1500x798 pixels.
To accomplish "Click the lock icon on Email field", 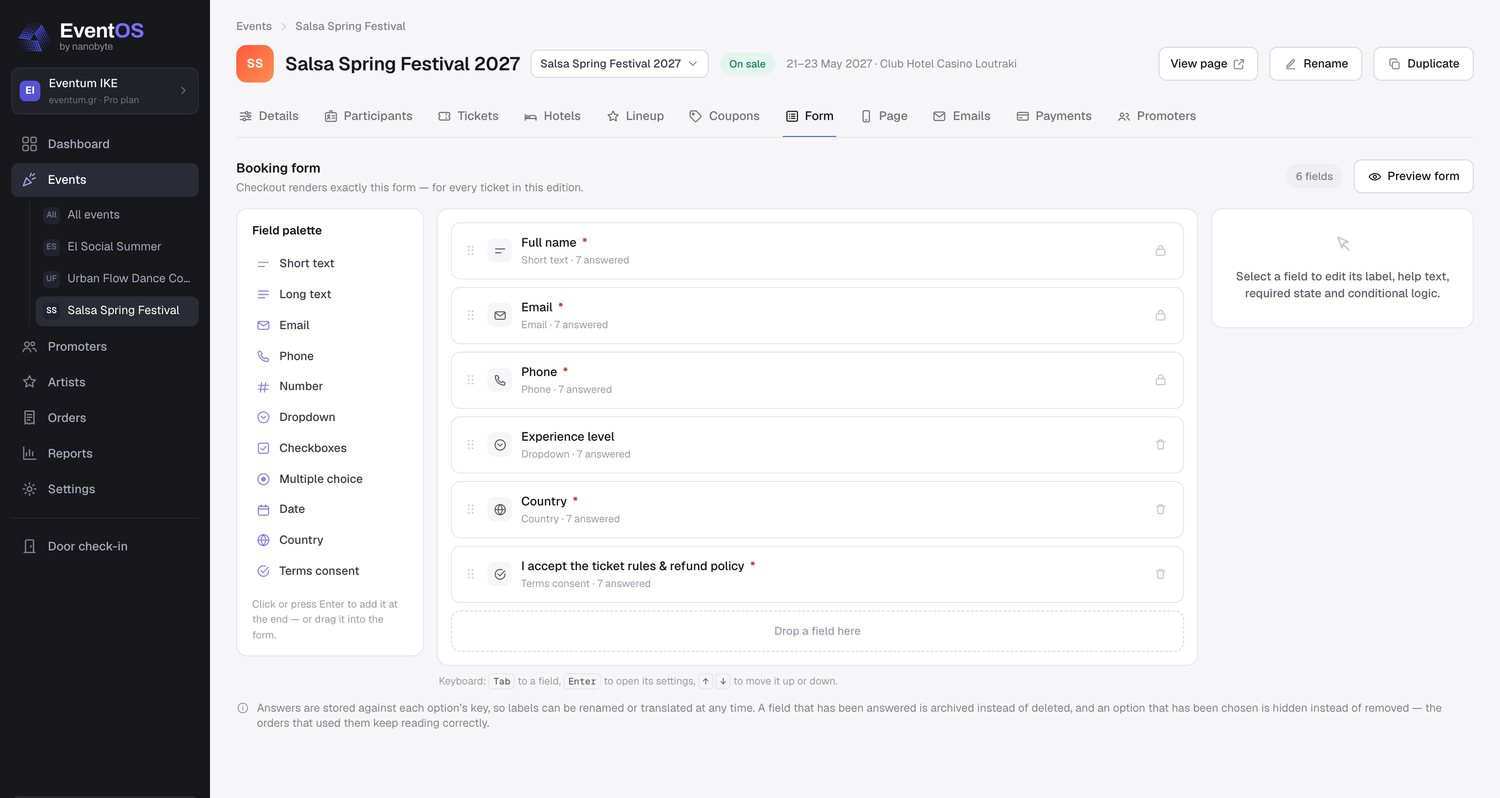I will click(x=1160, y=315).
